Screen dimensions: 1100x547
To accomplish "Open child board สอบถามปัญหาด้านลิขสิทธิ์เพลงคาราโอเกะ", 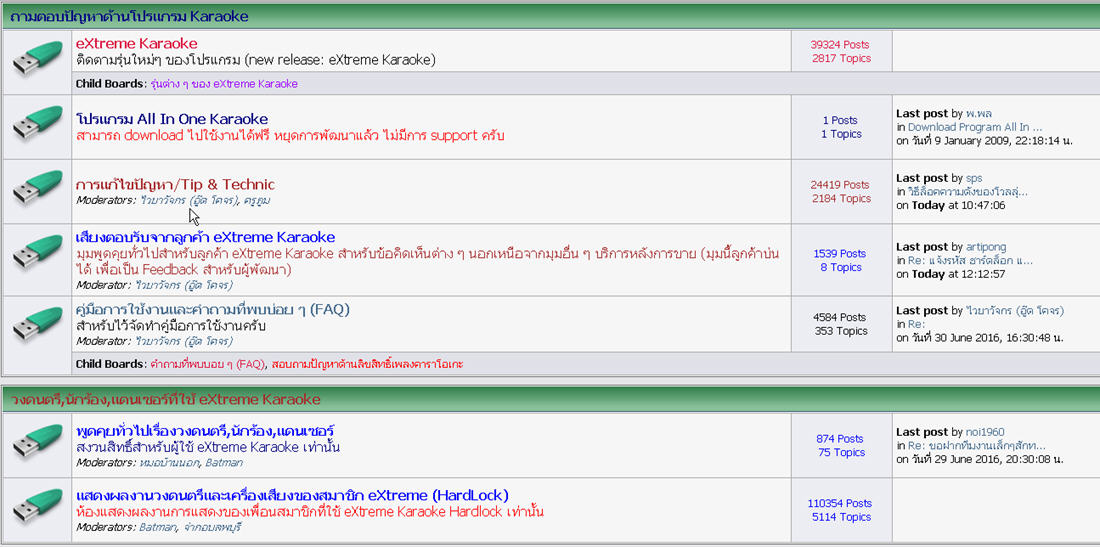I will click(x=367, y=364).
